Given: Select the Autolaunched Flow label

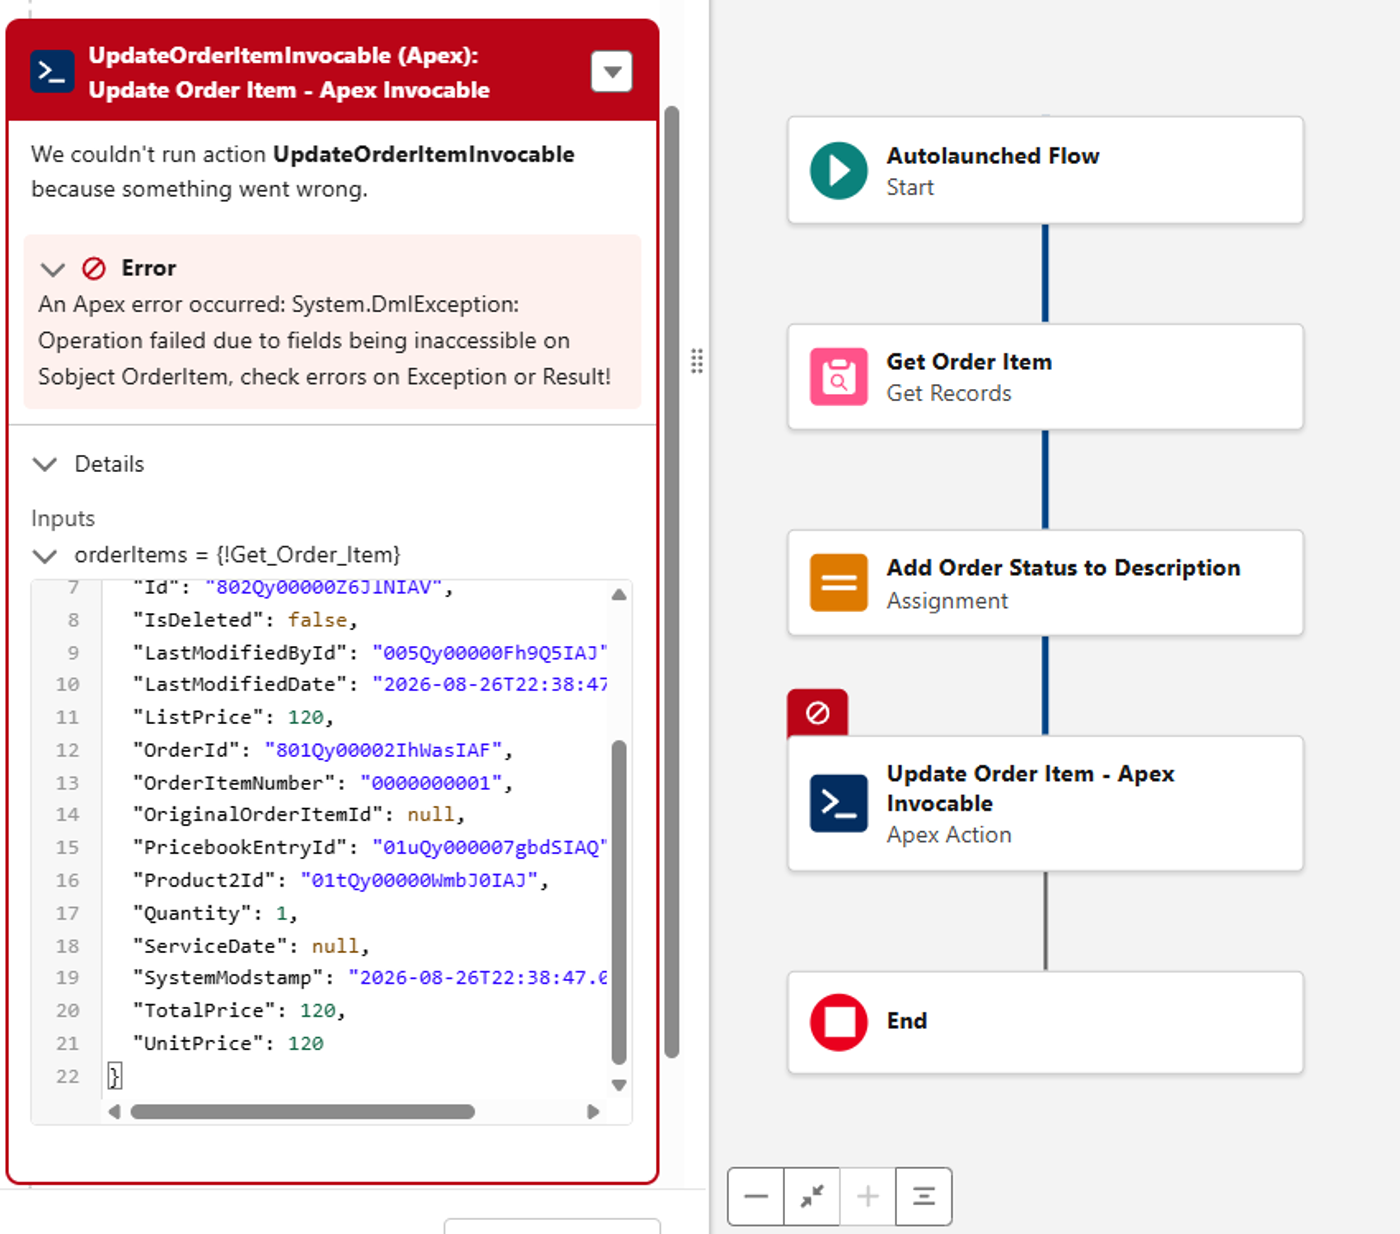Looking at the screenshot, I should point(993,156).
